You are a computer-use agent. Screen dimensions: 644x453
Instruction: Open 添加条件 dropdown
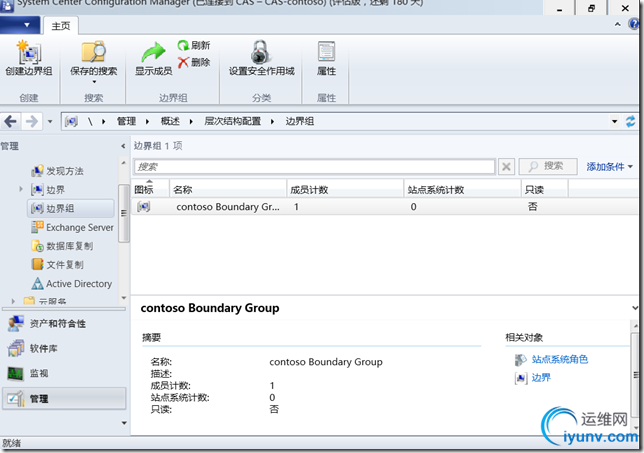(x=609, y=167)
